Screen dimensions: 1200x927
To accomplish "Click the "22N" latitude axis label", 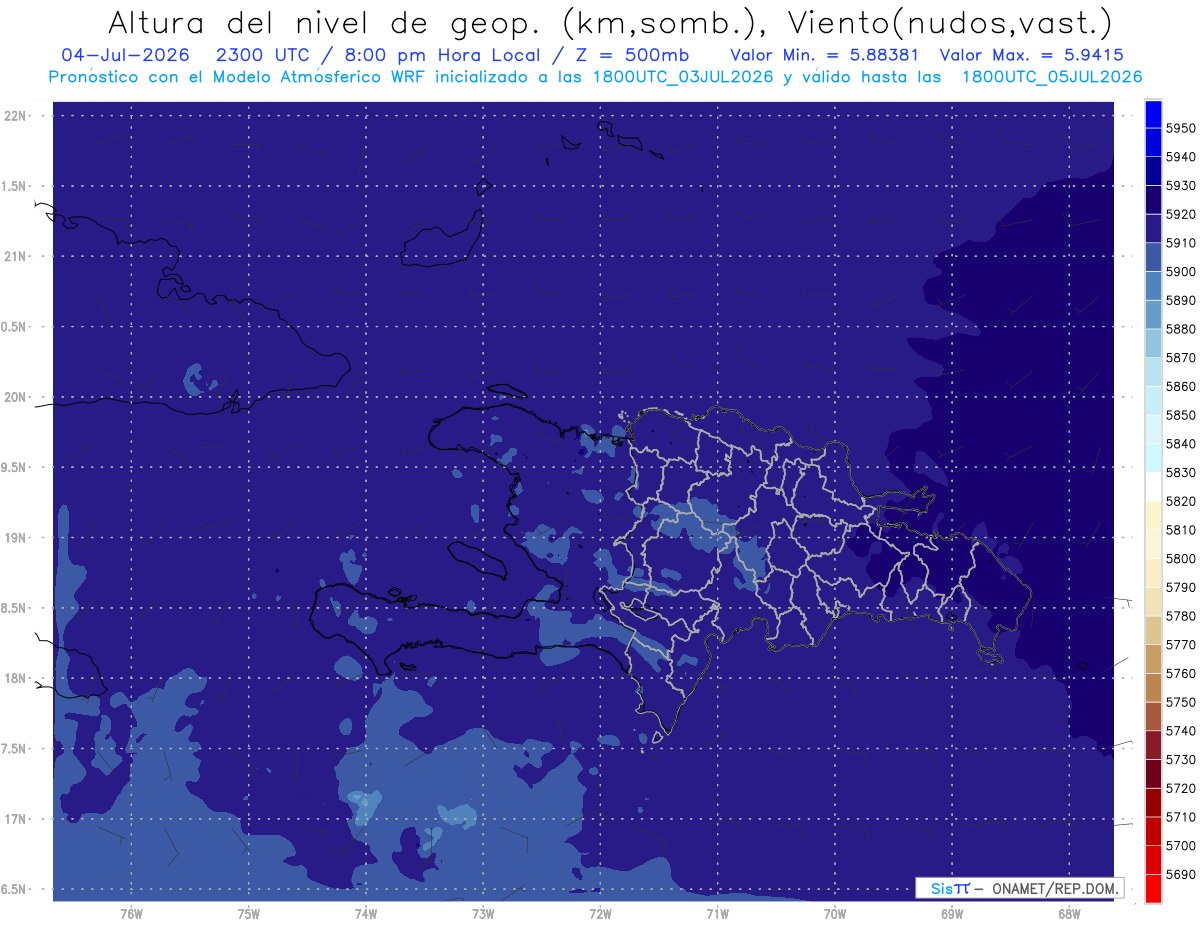I will coord(15,116).
